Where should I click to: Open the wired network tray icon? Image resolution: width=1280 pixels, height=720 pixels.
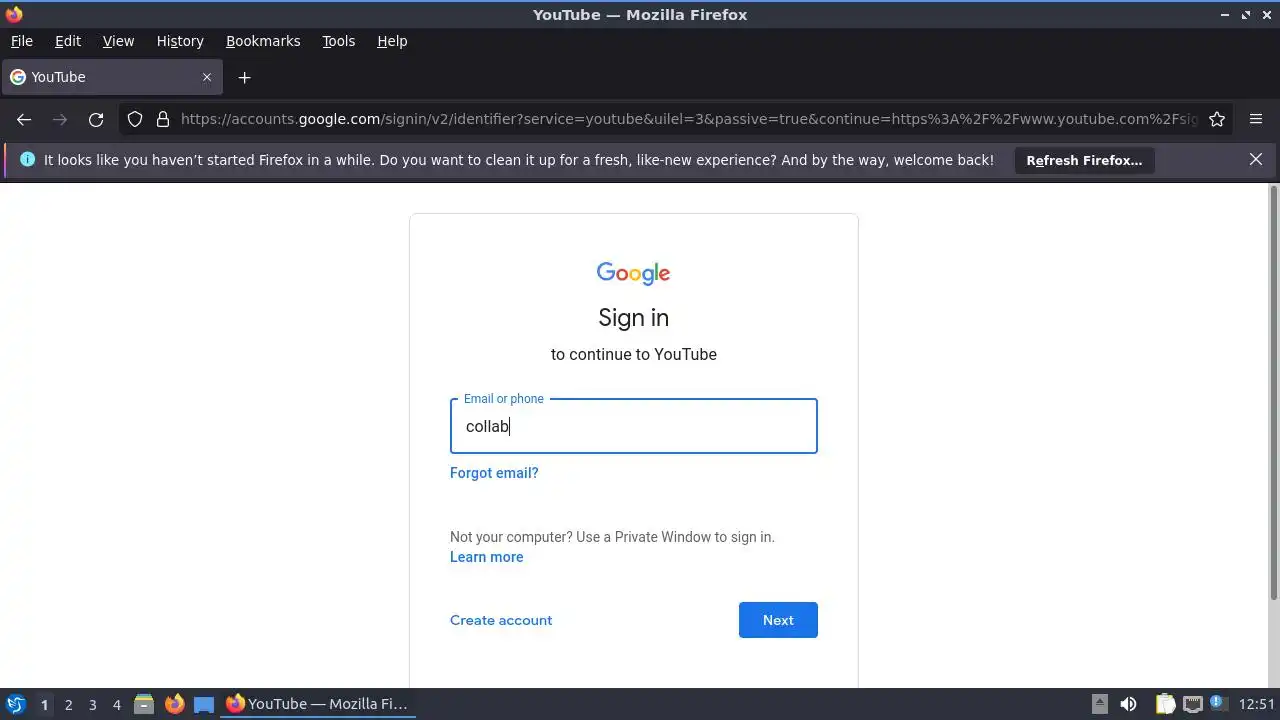pos(1192,704)
